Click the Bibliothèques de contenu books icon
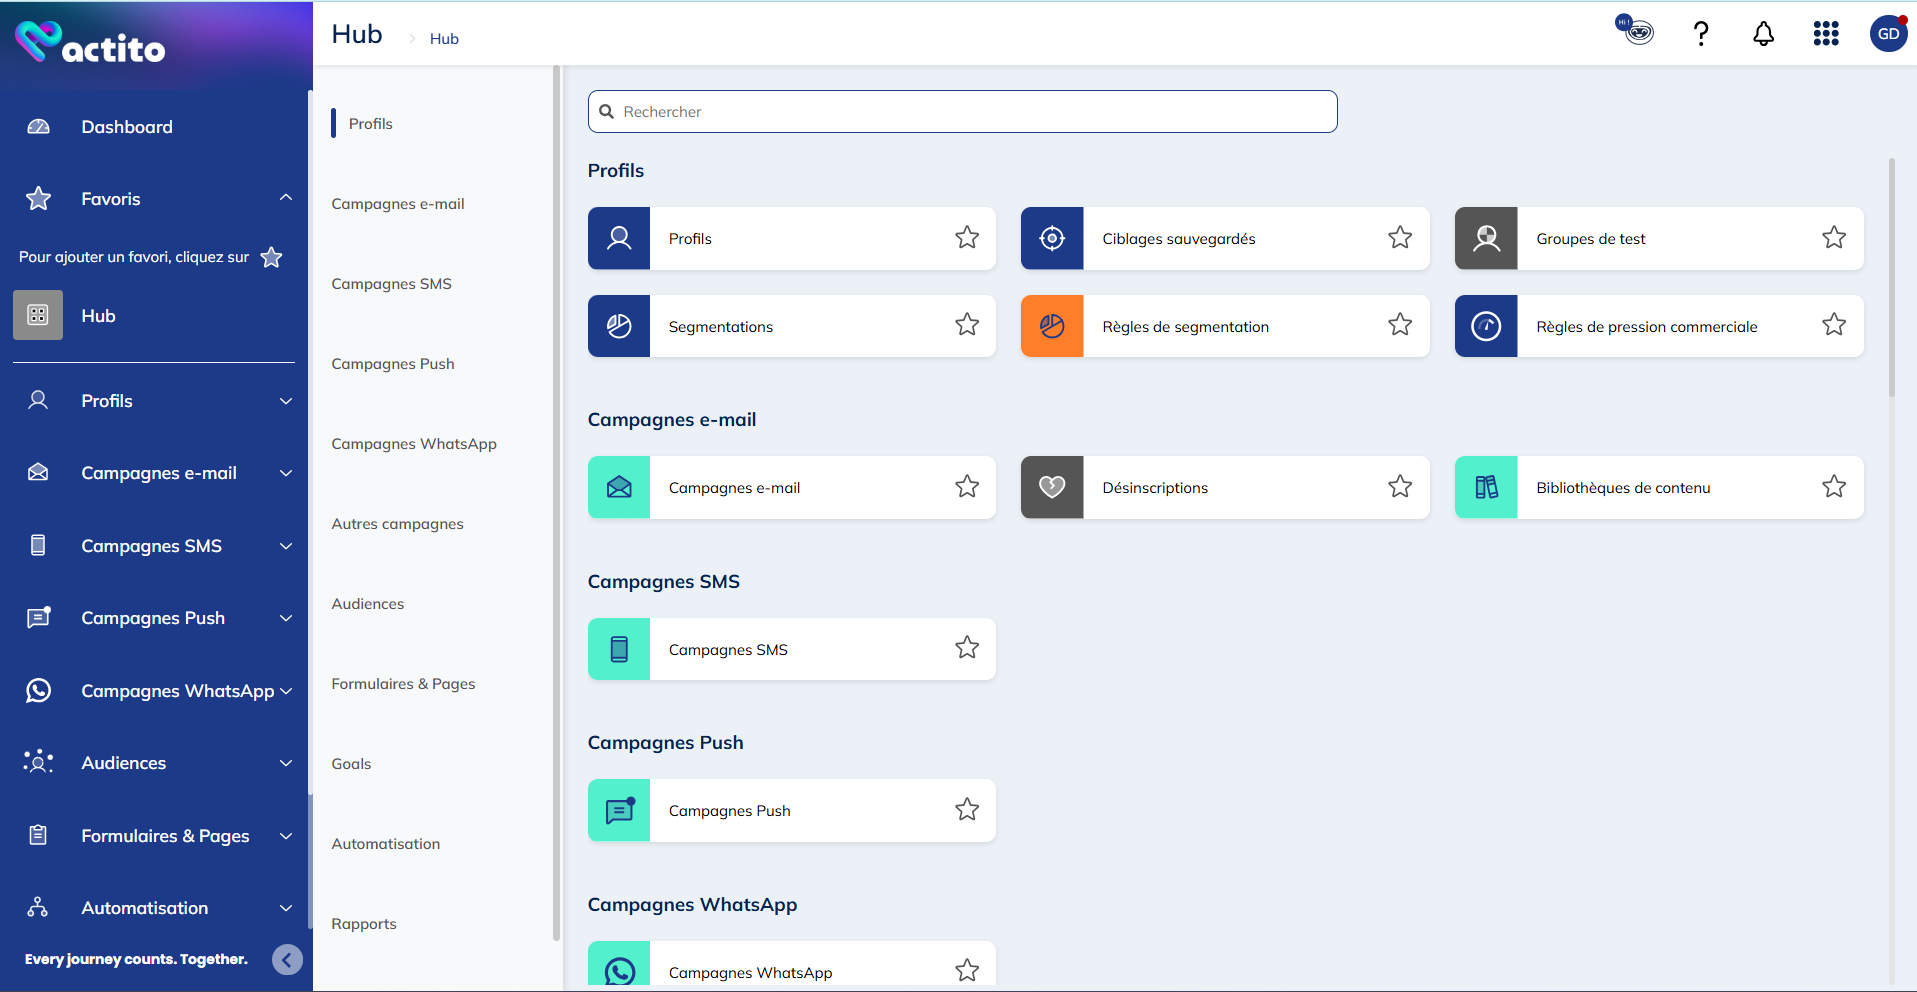Image resolution: width=1917 pixels, height=992 pixels. 1486,487
